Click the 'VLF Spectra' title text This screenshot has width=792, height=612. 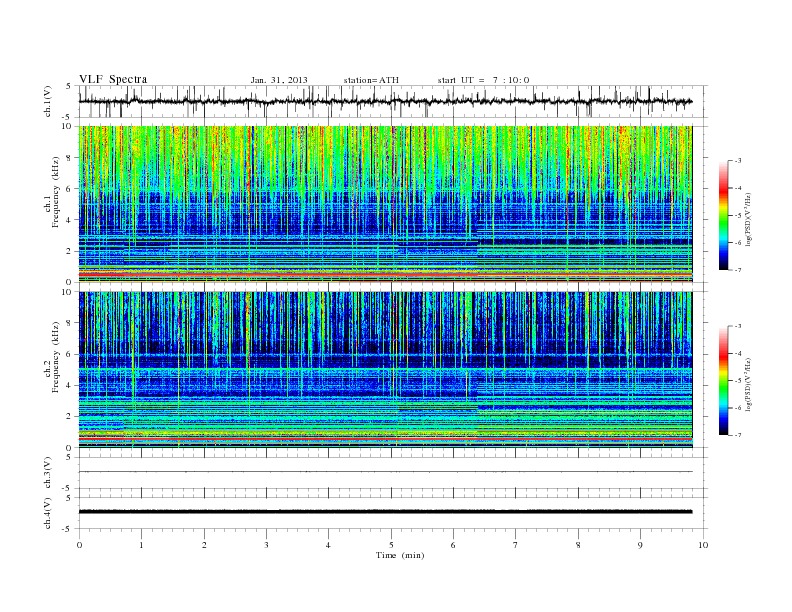tap(113, 79)
